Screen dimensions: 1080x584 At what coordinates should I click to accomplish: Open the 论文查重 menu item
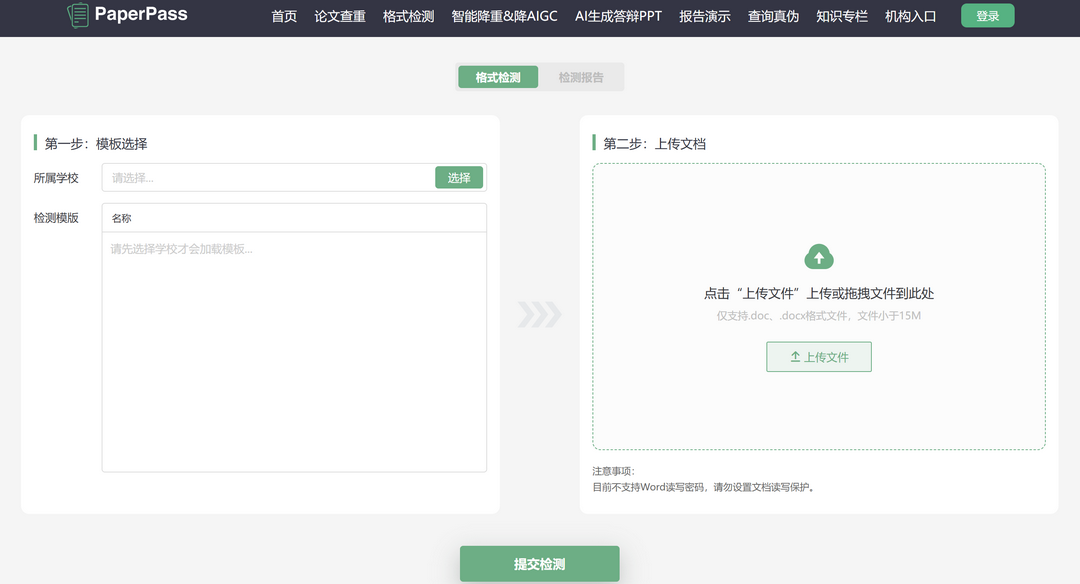pyautogui.click(x=339, y=16)
